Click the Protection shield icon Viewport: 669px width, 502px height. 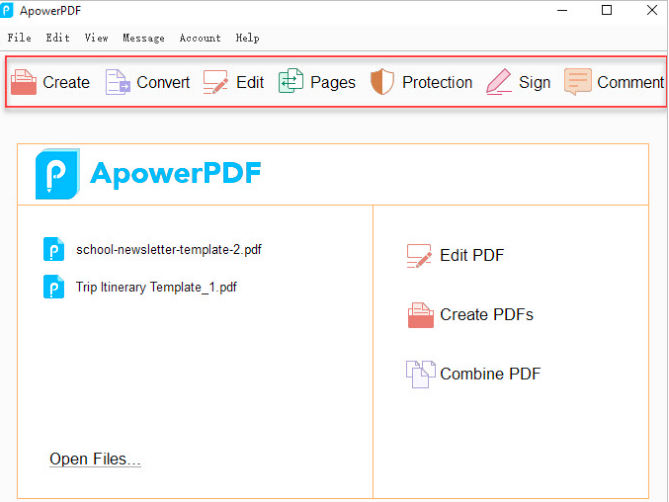tap(382, 81)
